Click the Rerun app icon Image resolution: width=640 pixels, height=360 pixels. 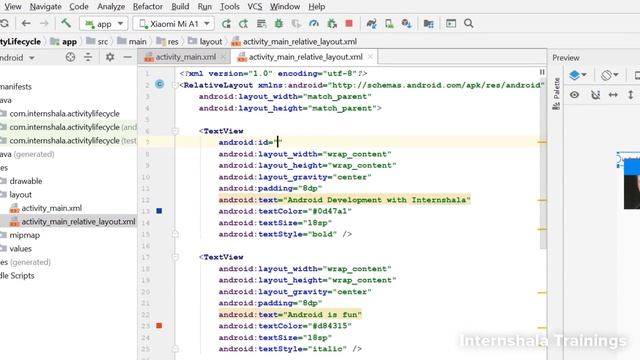pos(226,24)
